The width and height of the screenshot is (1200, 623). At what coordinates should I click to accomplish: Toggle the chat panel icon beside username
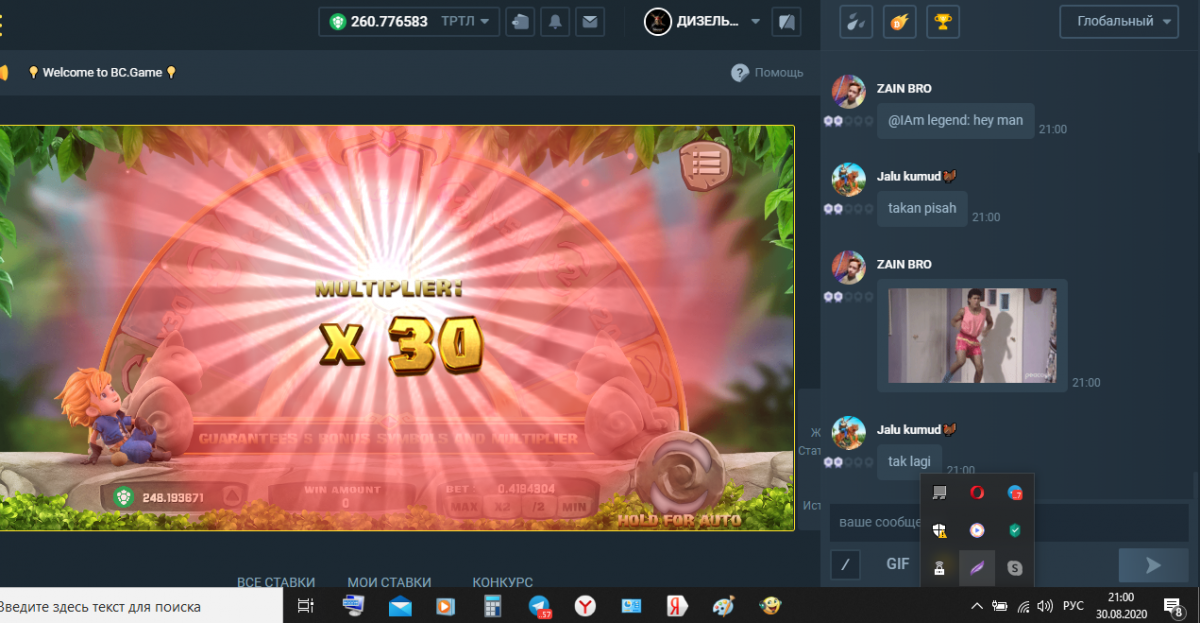click(x=786, y=21)
